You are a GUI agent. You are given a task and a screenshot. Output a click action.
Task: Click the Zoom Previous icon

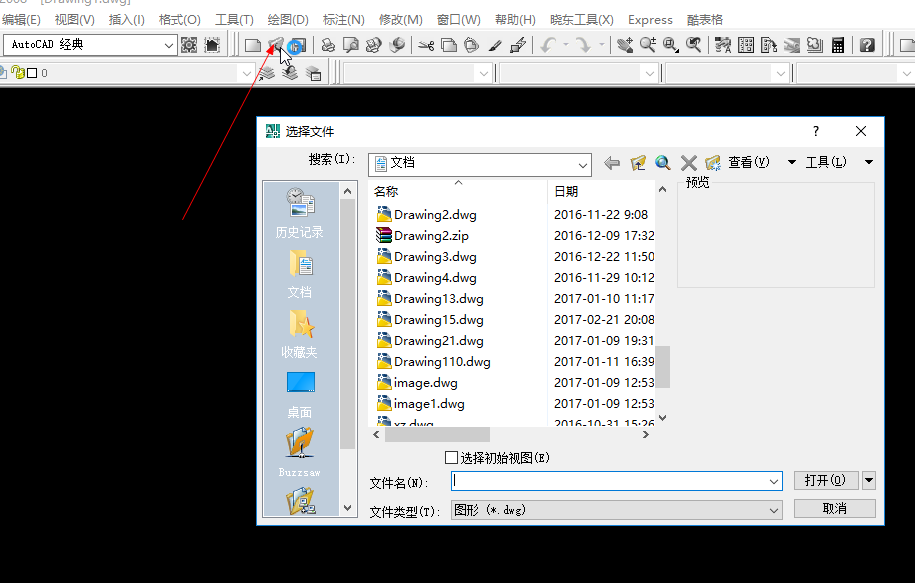(693, 45)
